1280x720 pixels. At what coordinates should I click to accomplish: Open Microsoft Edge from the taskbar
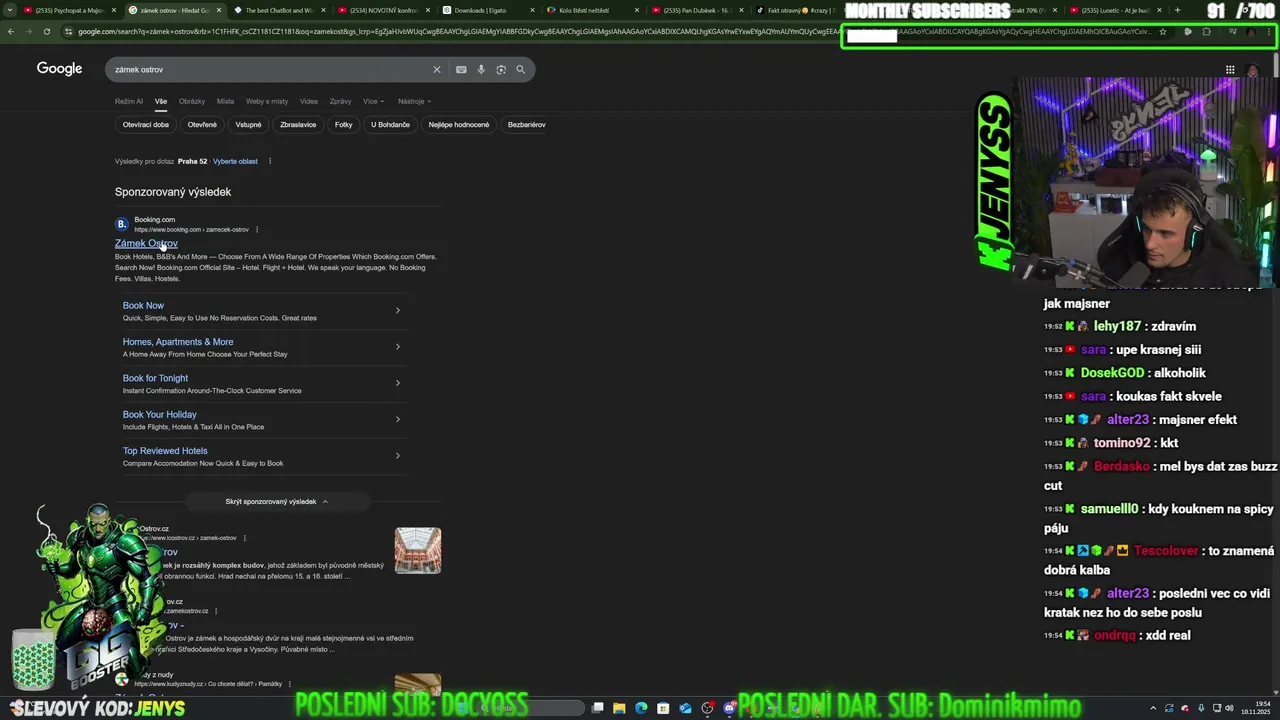641,708
